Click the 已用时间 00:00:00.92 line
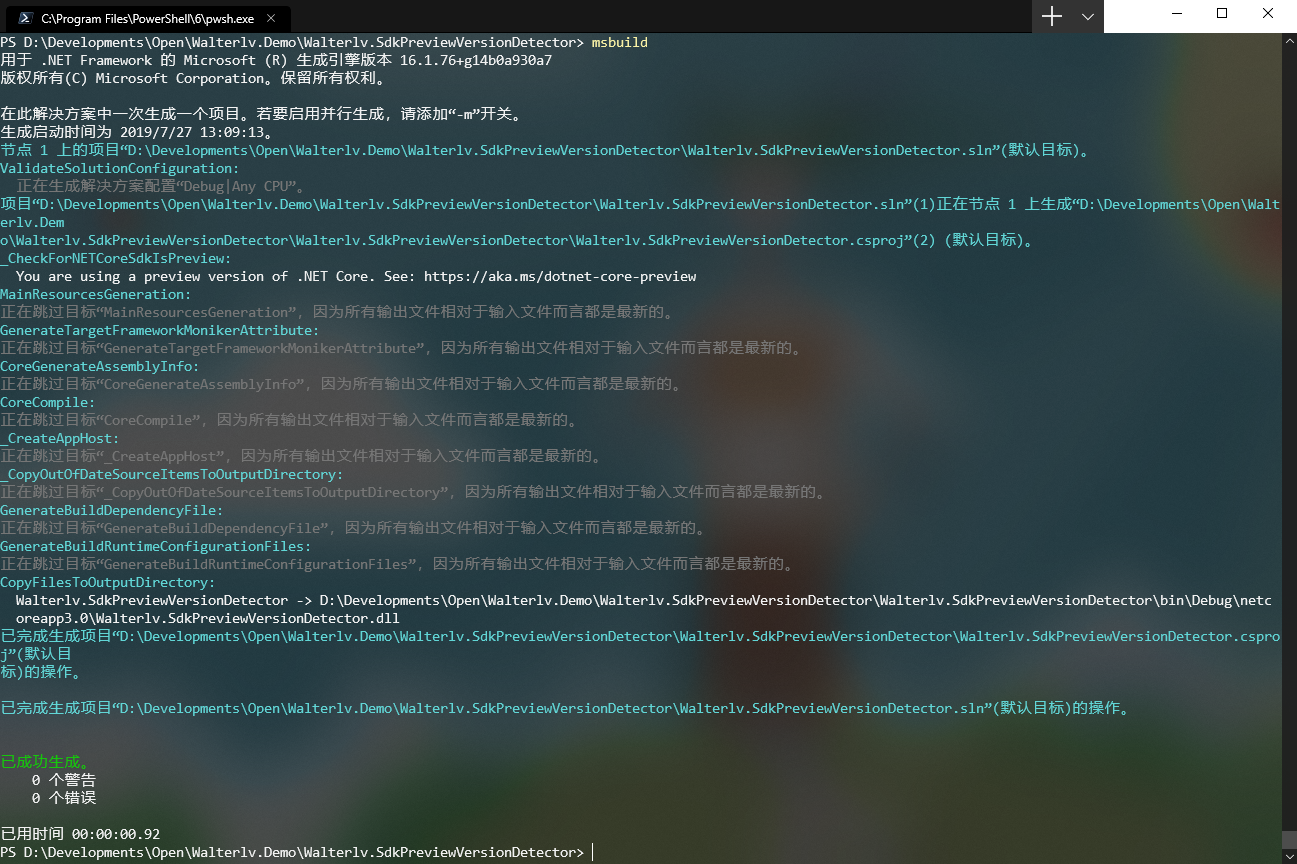The width and height of the screenshot is (1297, 864). pos(80,834)
